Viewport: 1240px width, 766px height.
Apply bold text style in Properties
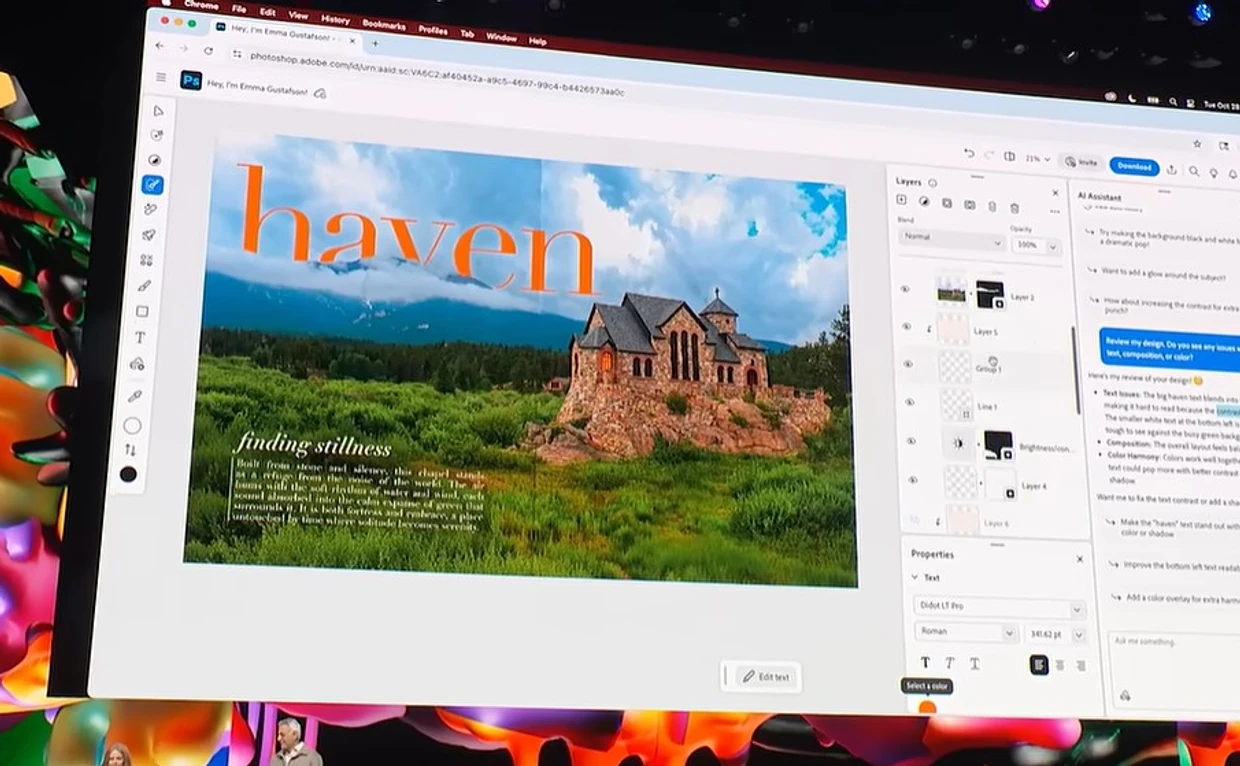(x=925, y=662)
